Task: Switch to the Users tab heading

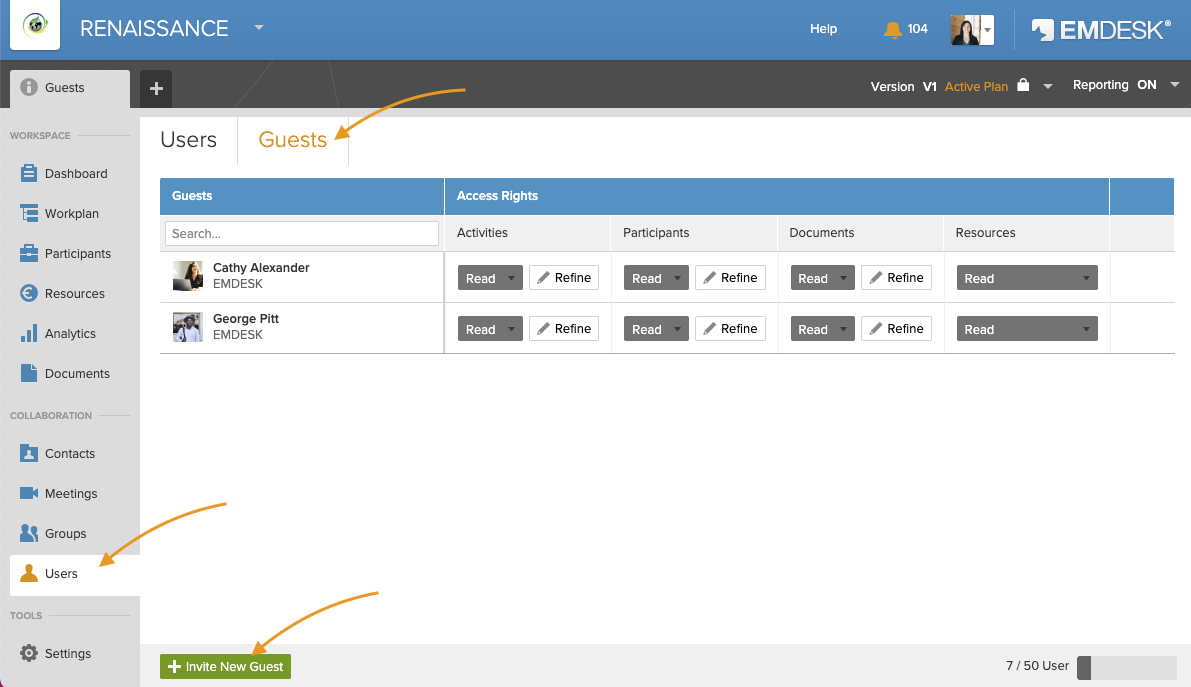Action: (x=188, y=140)
